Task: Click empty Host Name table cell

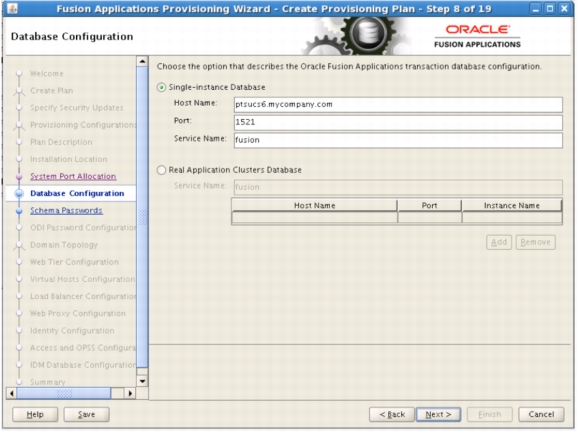Action: [314, 218]
